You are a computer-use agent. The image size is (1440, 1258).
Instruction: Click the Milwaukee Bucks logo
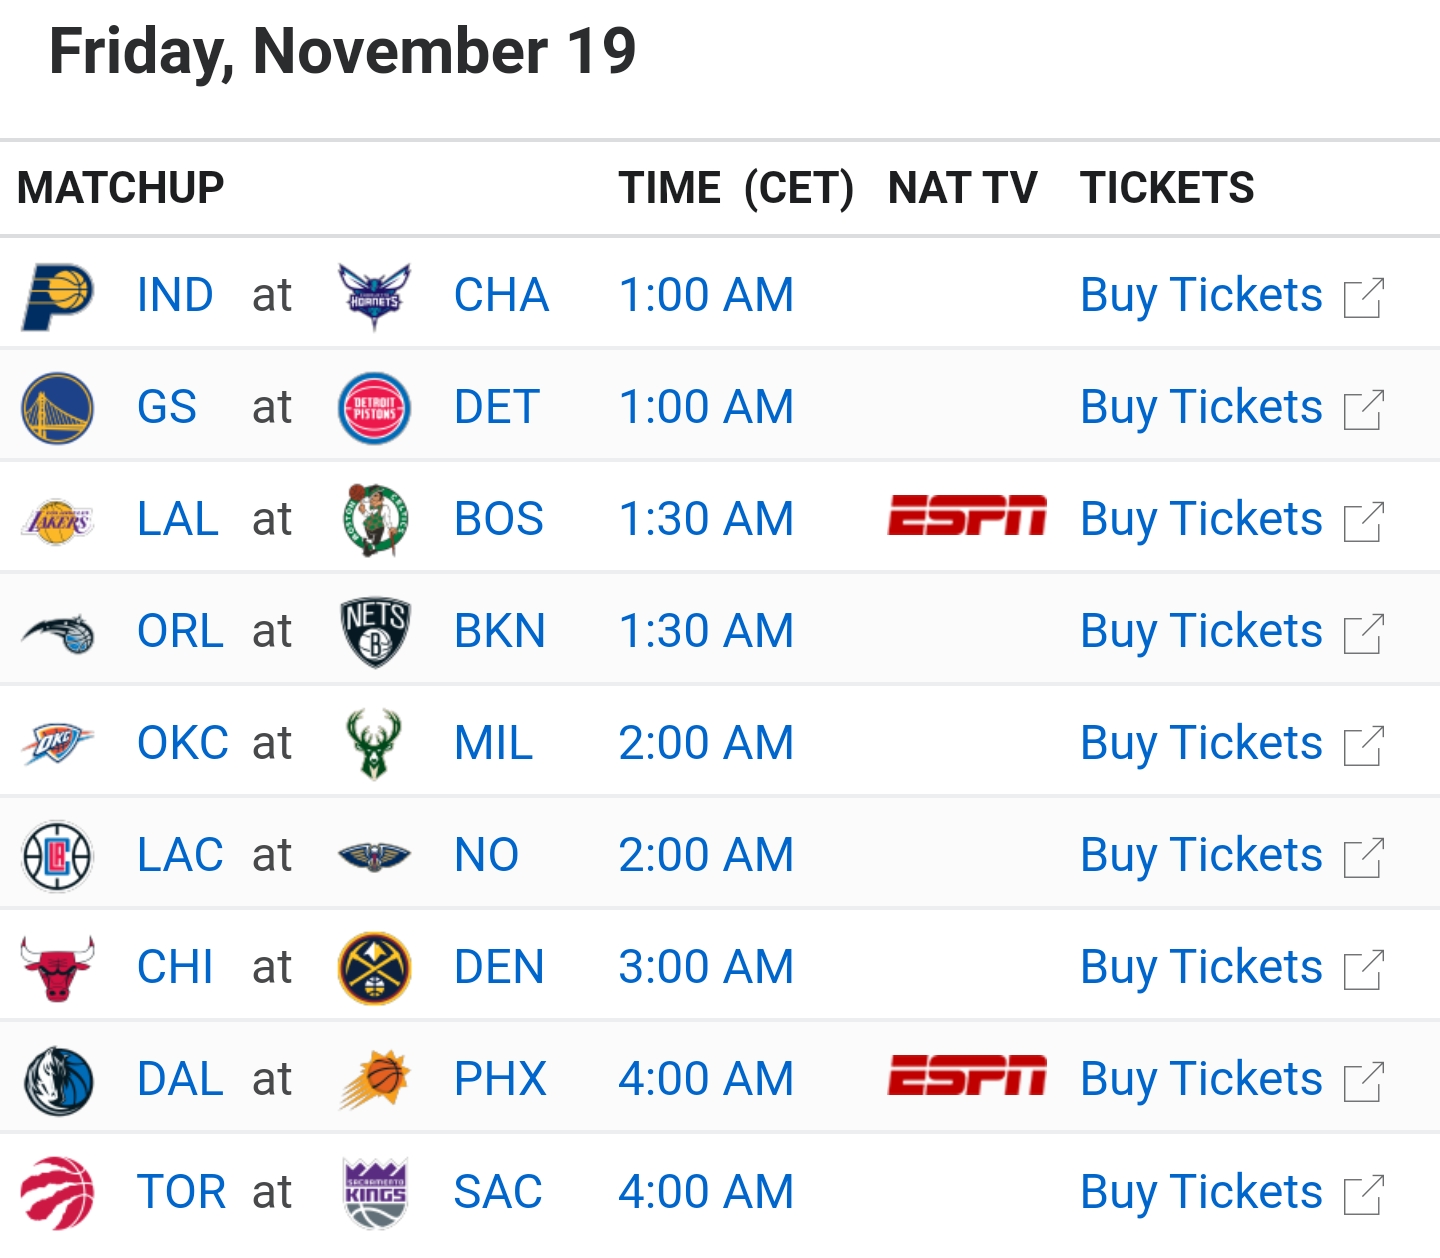(374, 744)
